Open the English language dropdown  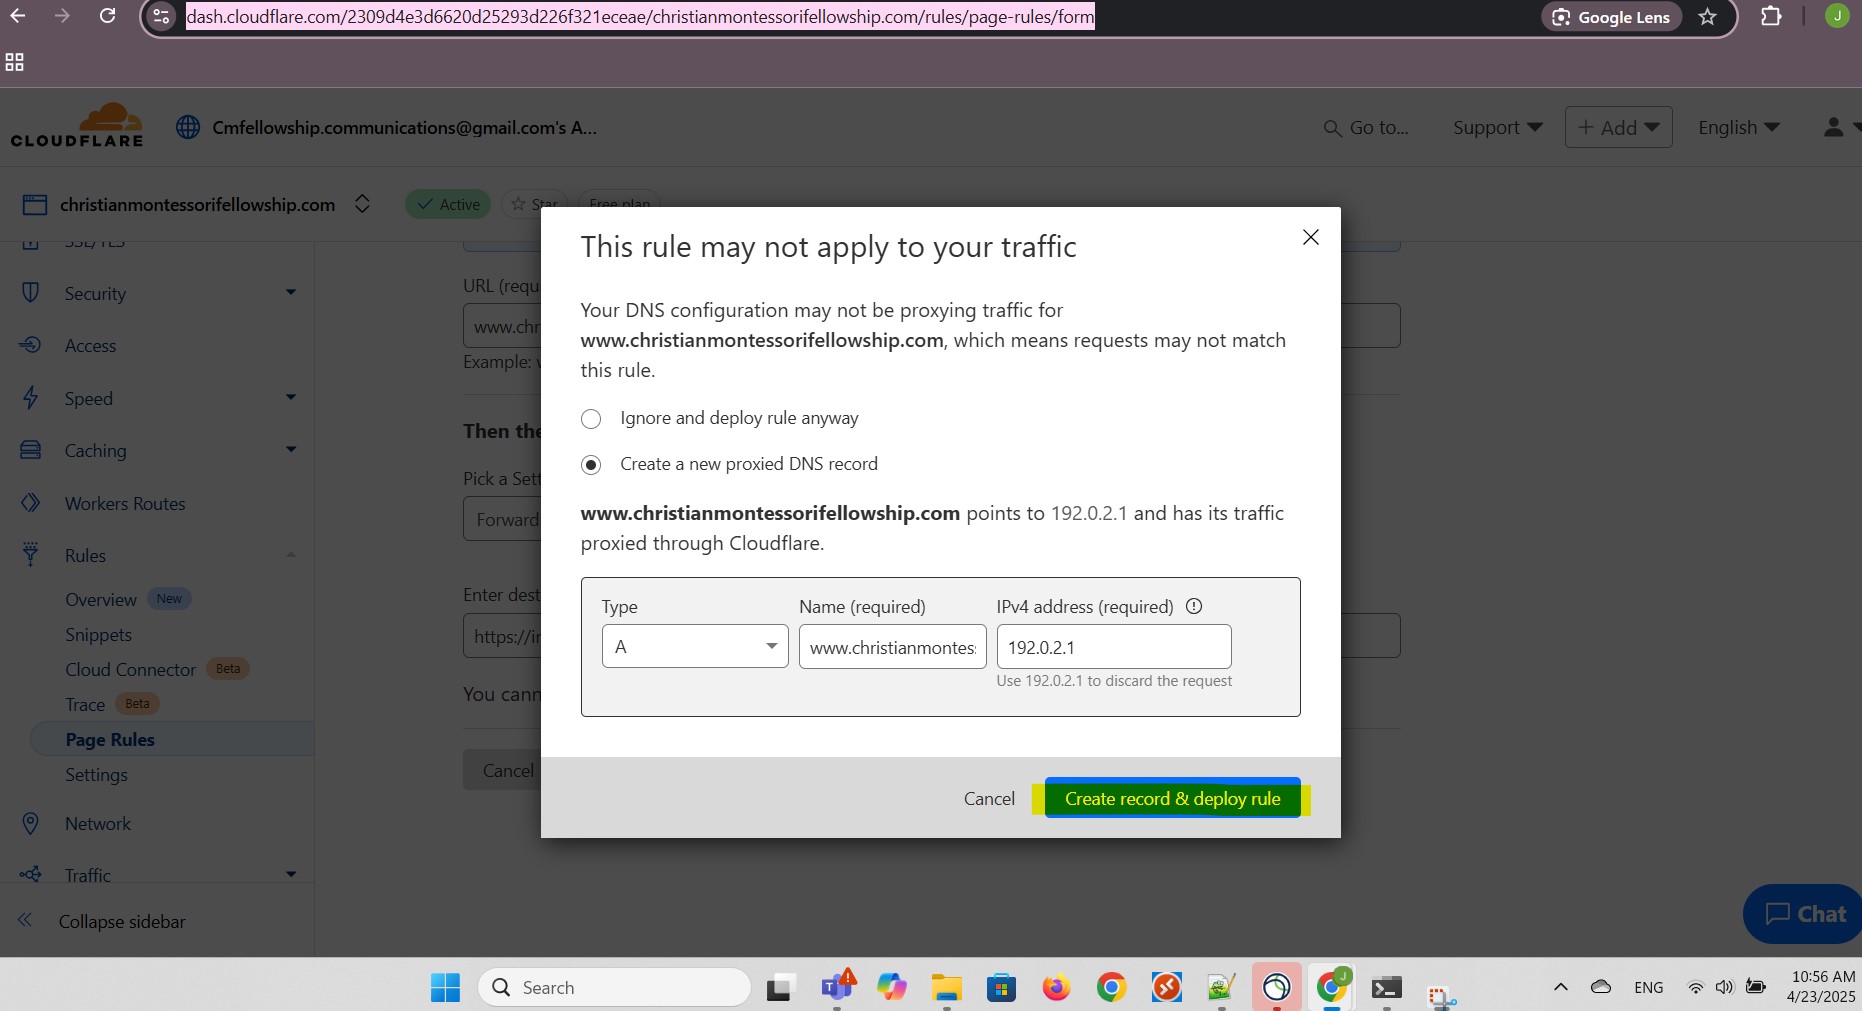click(x=1738, y=127)
